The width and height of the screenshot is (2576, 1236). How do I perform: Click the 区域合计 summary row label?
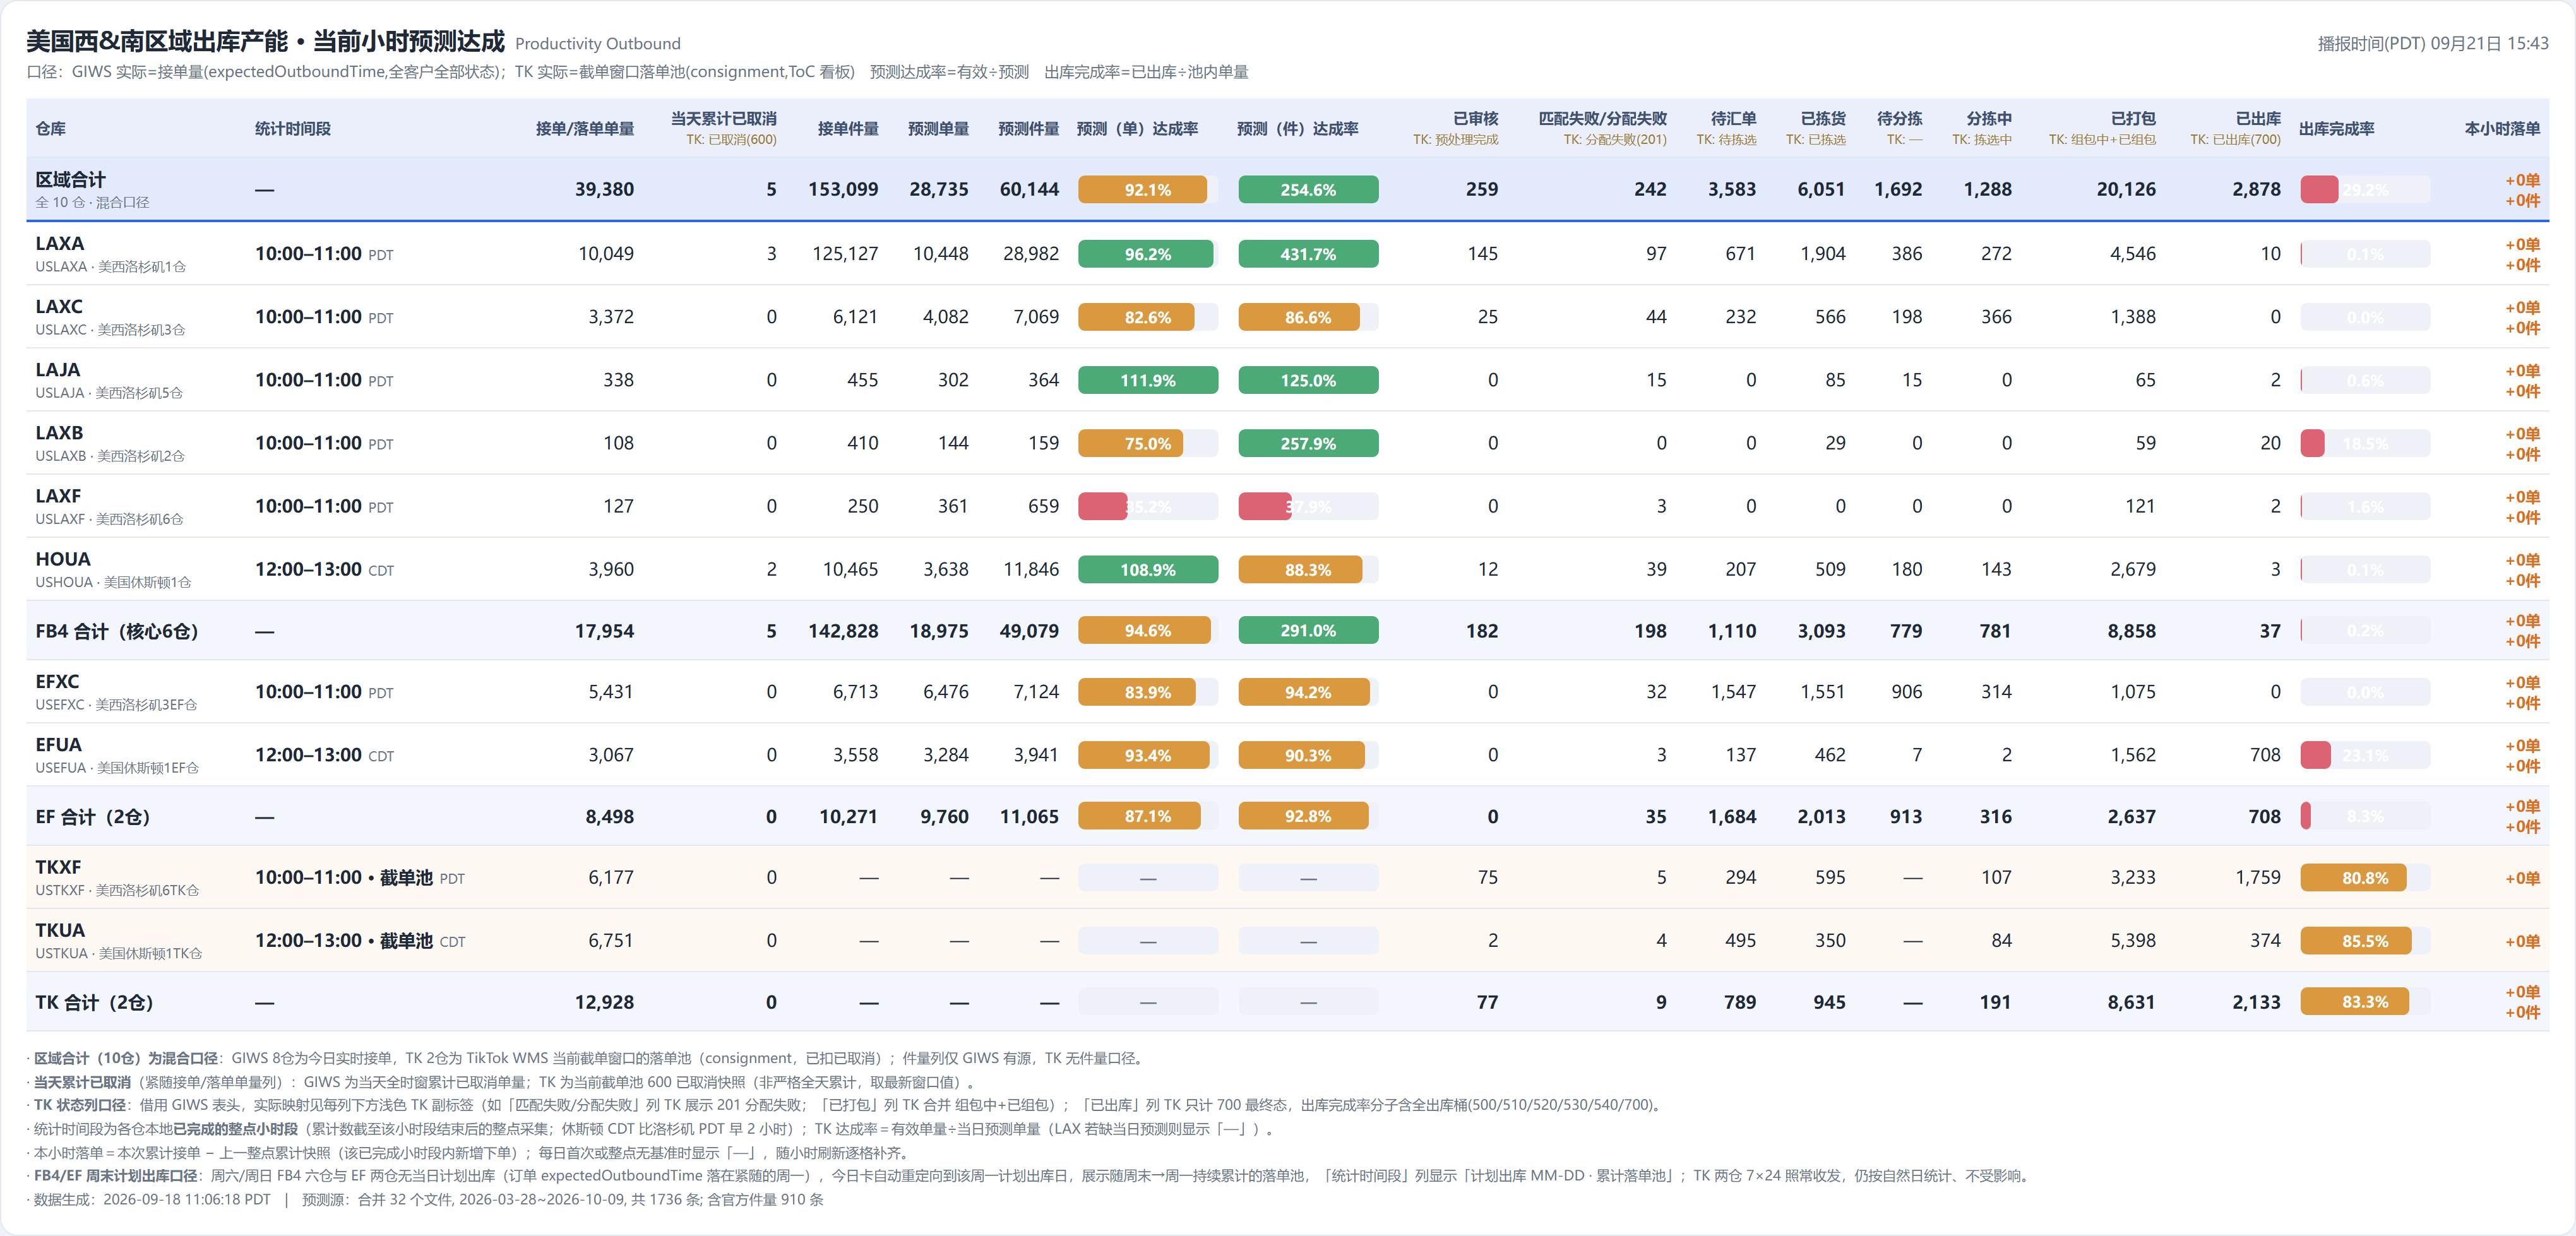[x=70, y=179]
